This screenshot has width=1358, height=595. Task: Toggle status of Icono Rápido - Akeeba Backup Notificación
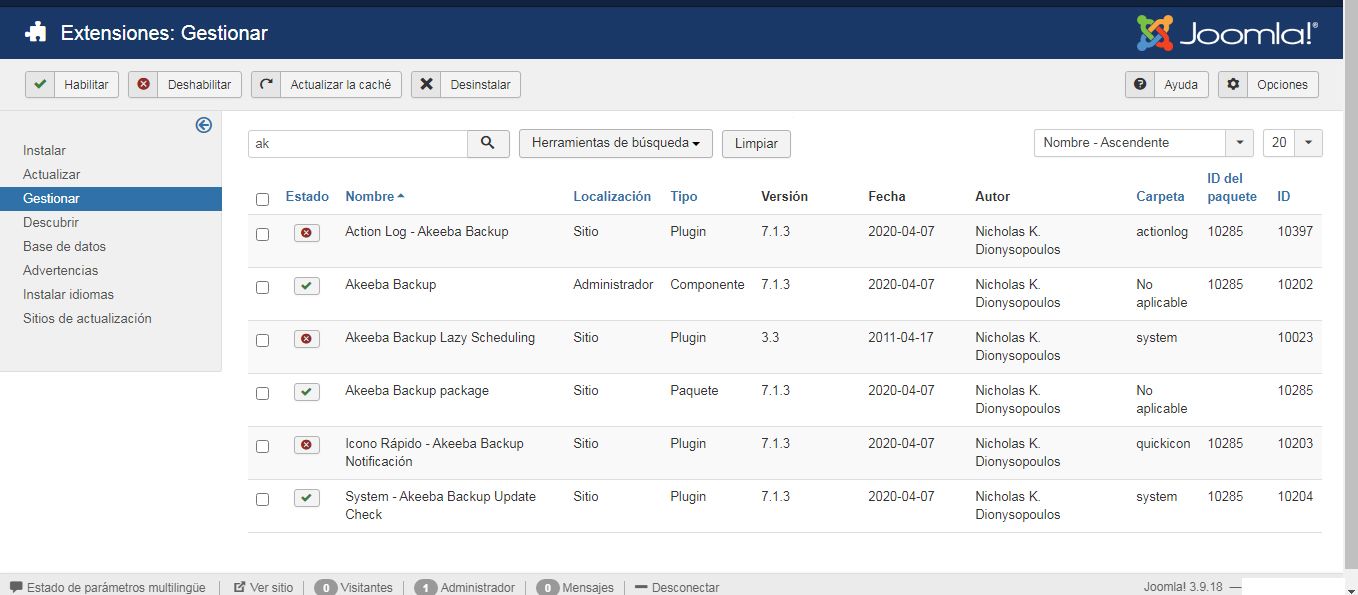point(306,445)
